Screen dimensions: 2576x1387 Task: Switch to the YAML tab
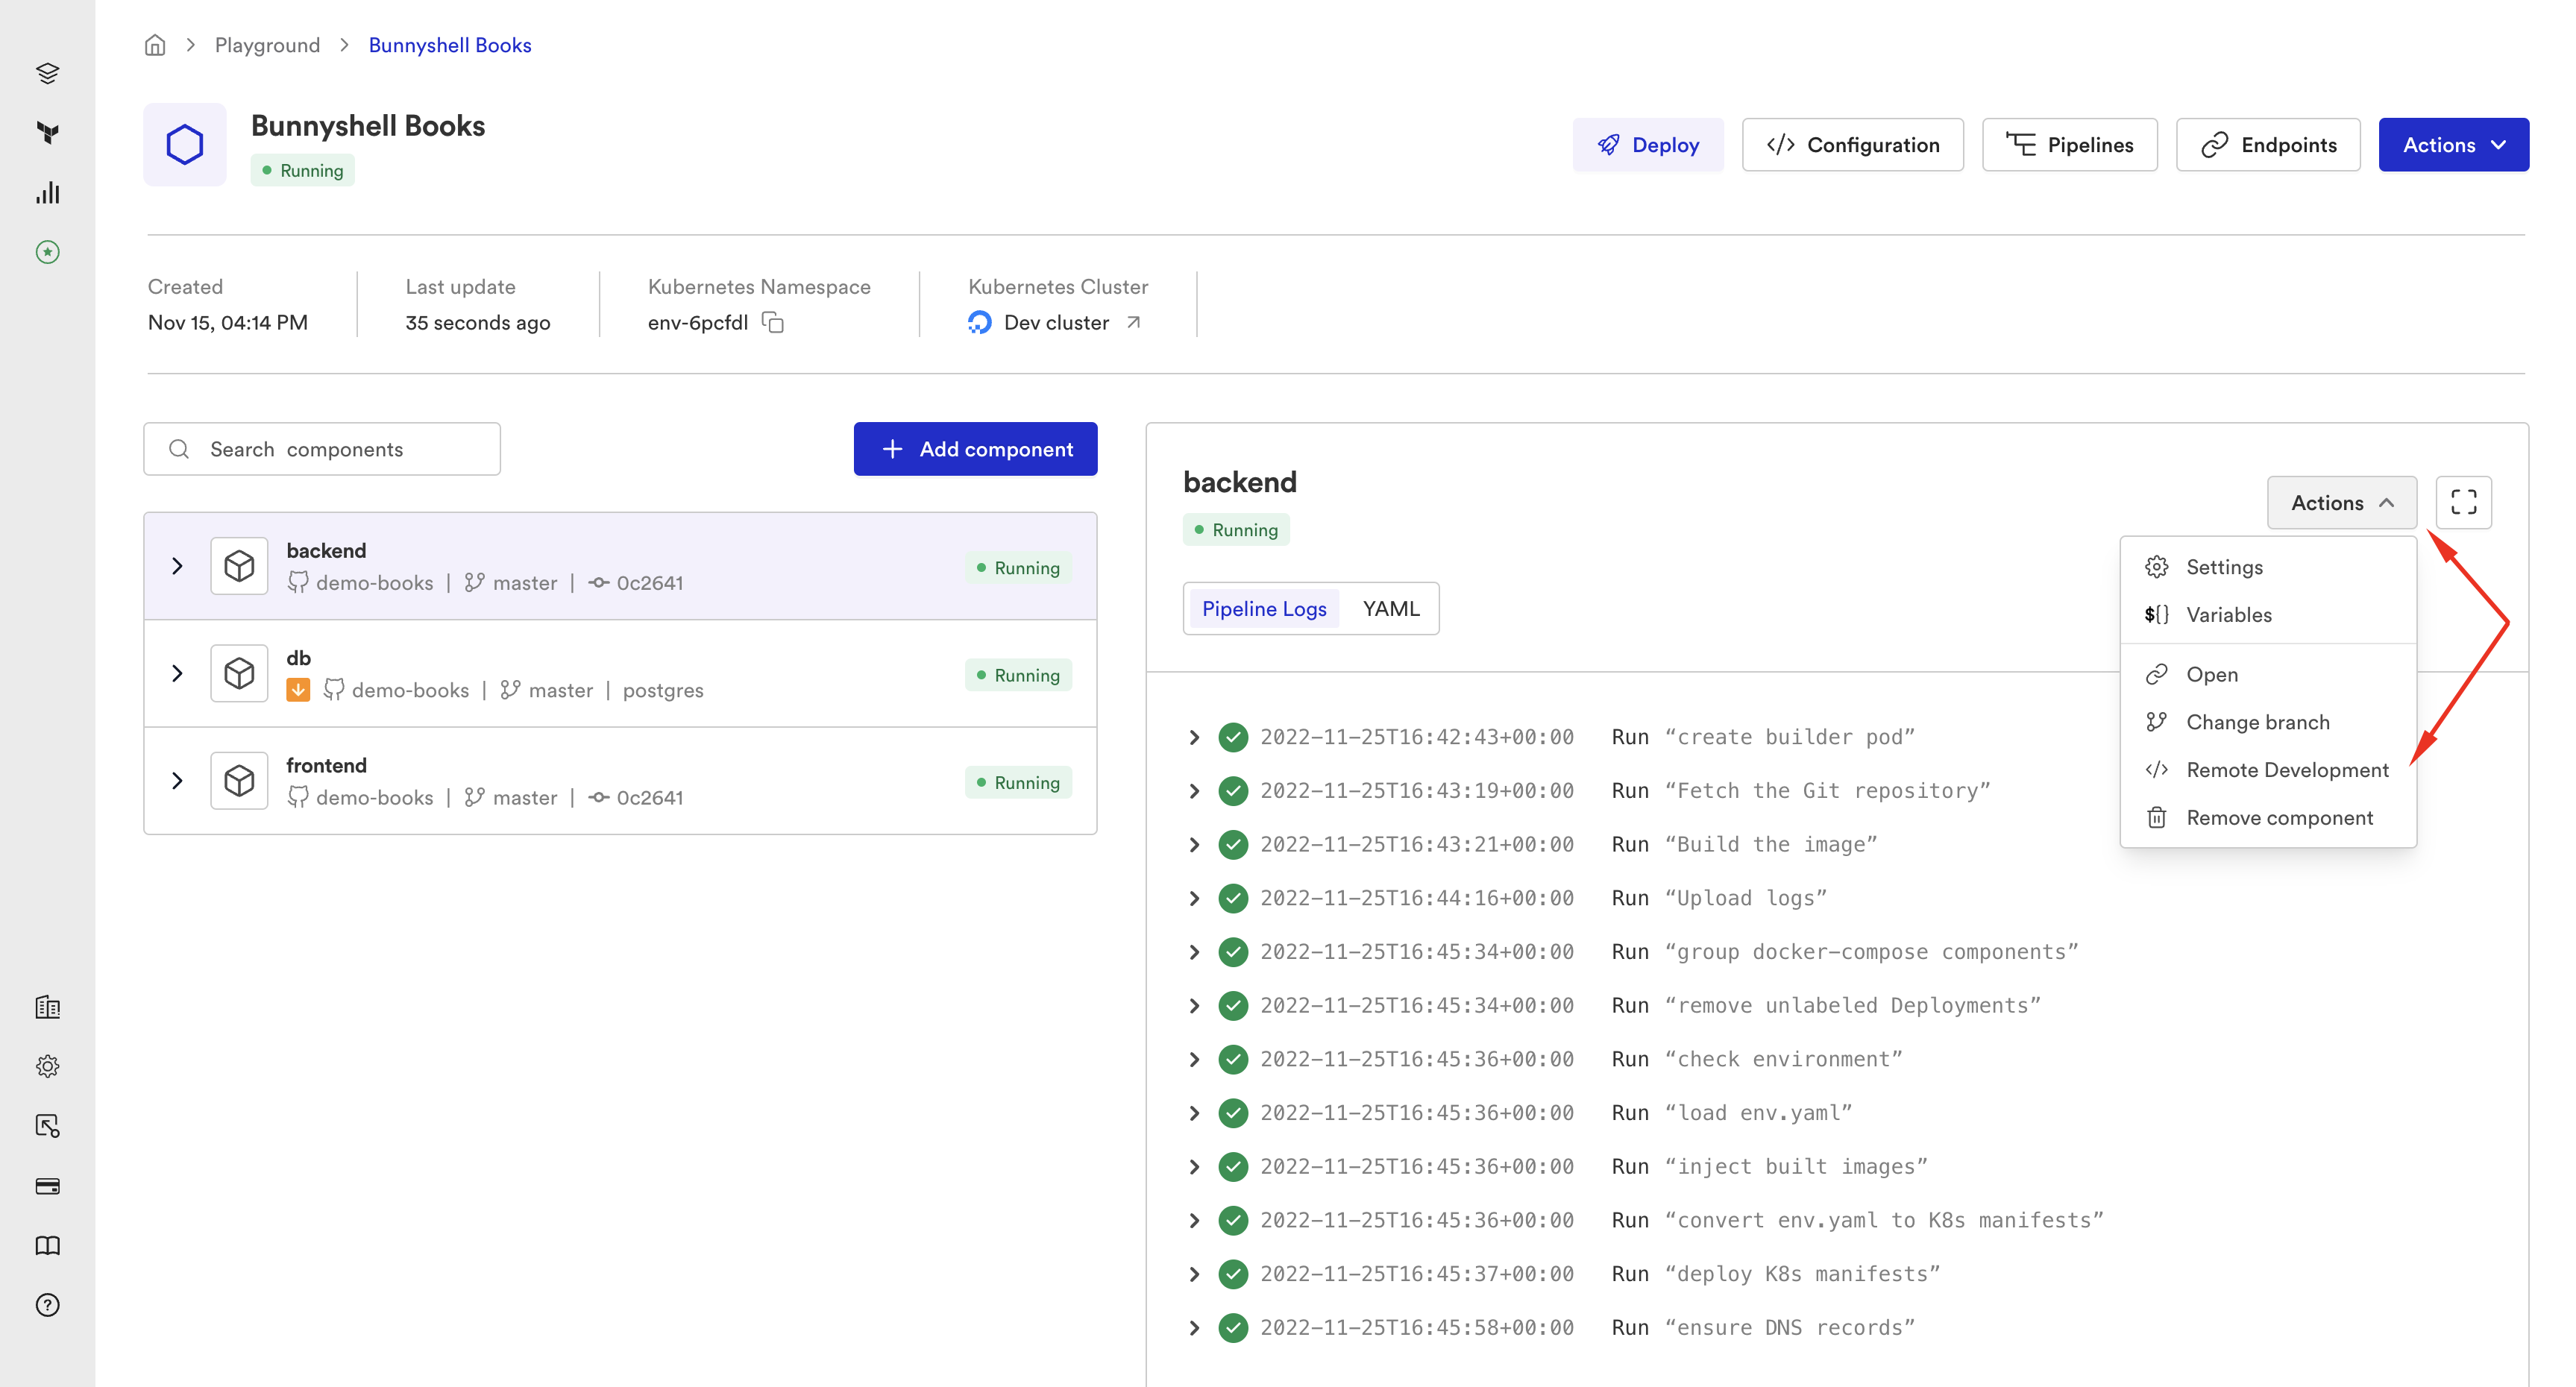click(x=1390, y=608)
